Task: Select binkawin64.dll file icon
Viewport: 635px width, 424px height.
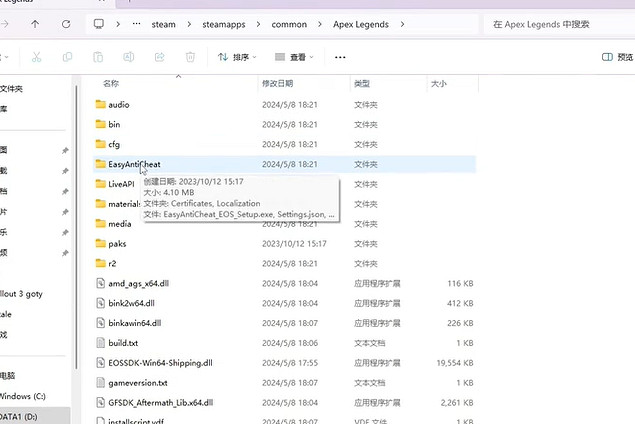Action: pyautogui.click(x=100, y=323)
